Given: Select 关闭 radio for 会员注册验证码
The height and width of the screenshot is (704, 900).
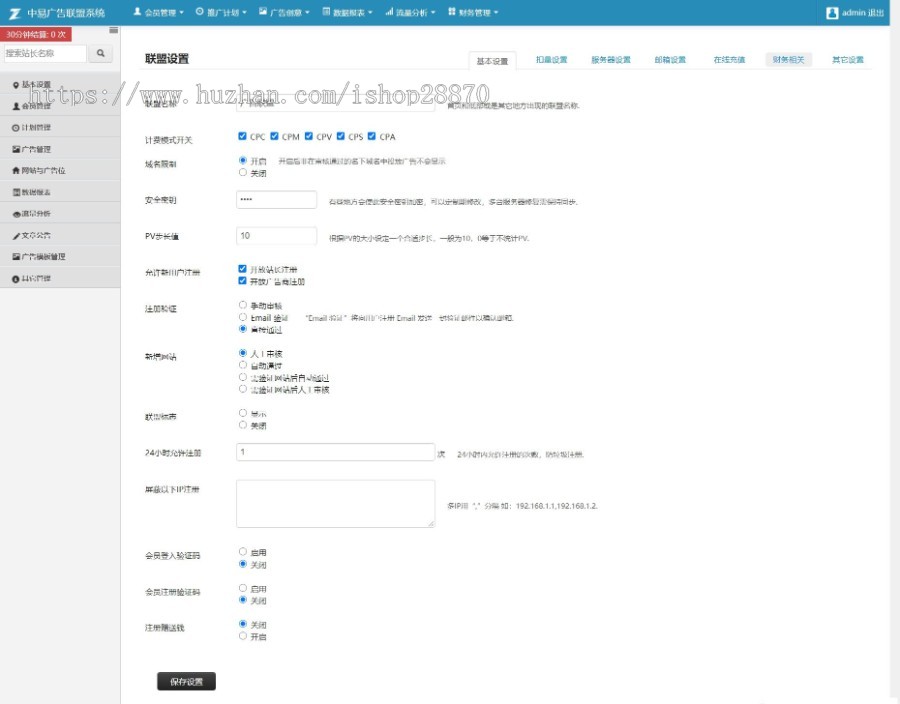Looking at the screenshot, I should pos(243,600).
